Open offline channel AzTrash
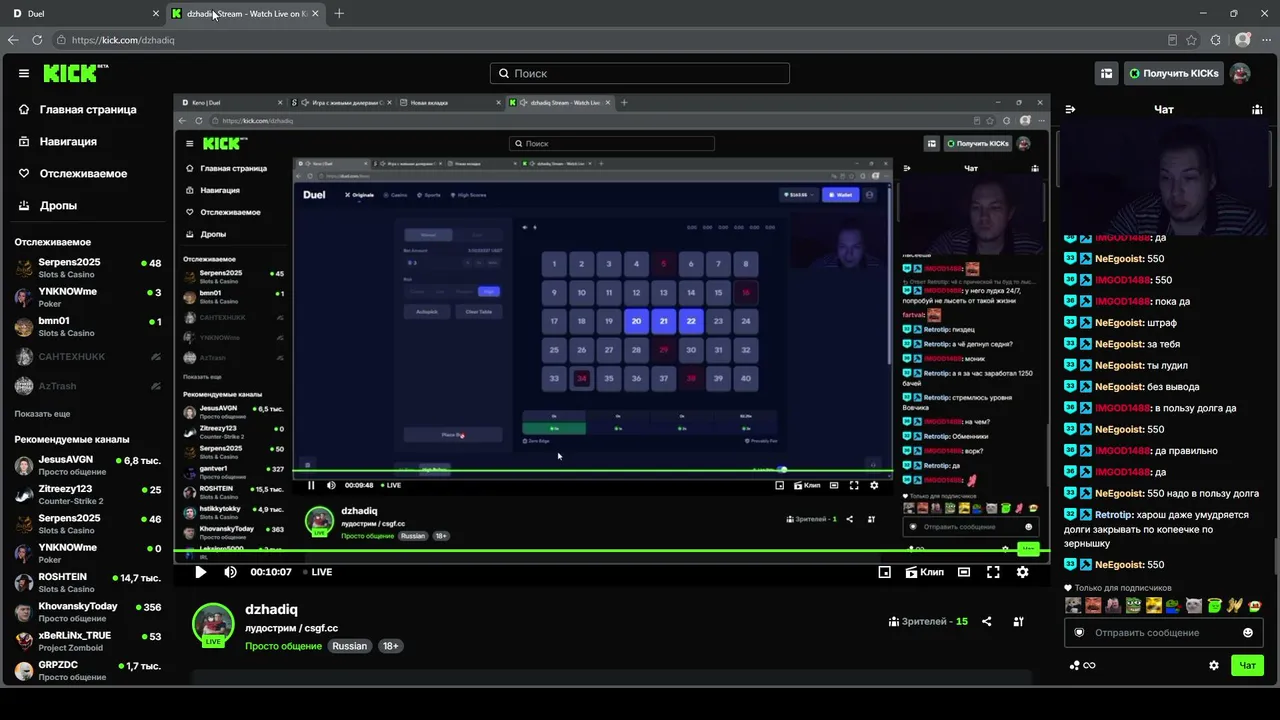Screen dimensions: 1280x720 87,385
